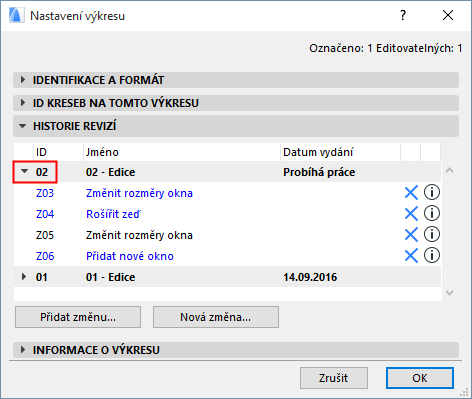Open info icon for change Z06

click(432, 255)
